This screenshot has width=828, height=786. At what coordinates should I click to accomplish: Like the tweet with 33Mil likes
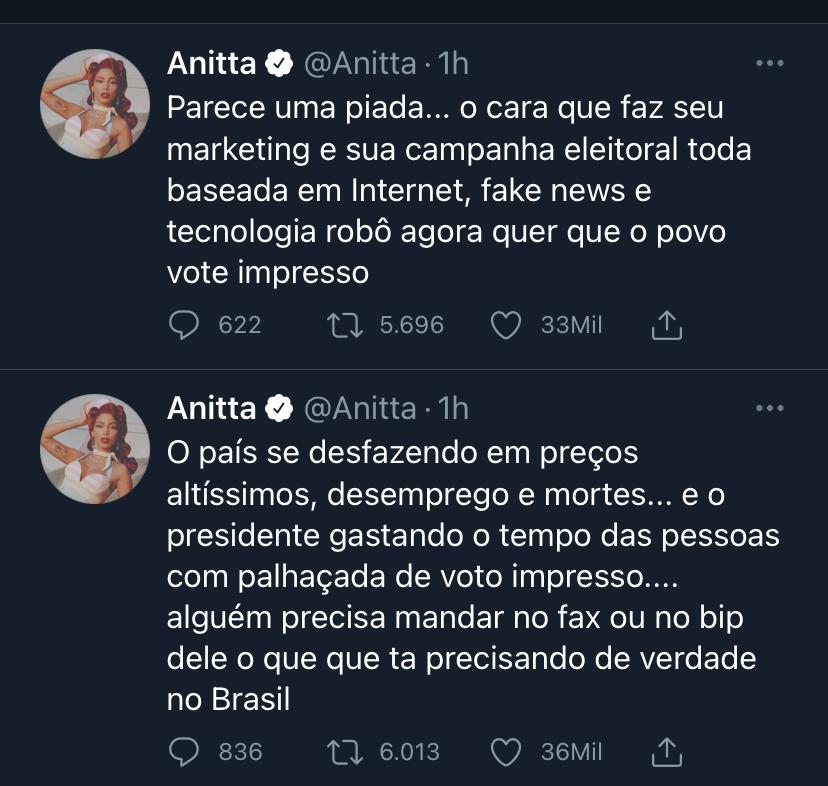[x=507, y=325]
